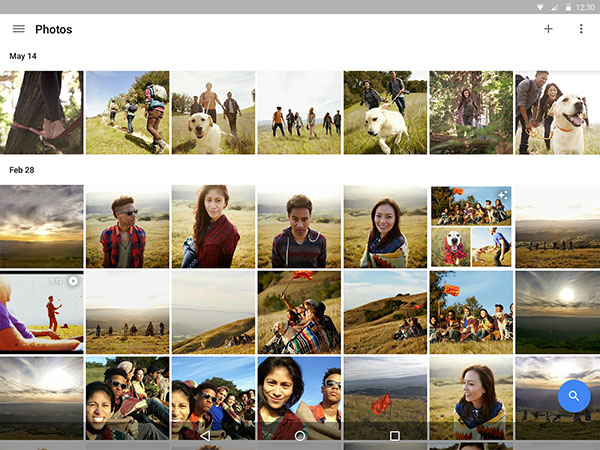Open the tree trunk close-up photo
Screen dimensions: 600x450
(41, 112)
